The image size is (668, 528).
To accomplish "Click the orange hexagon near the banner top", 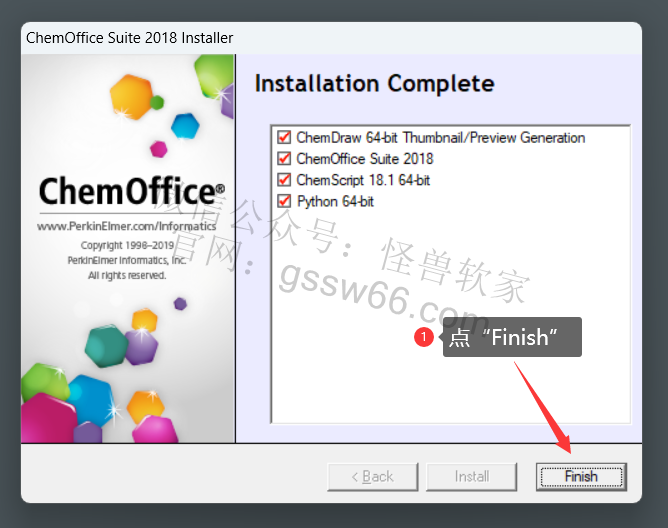I will (x=131, y=97).
